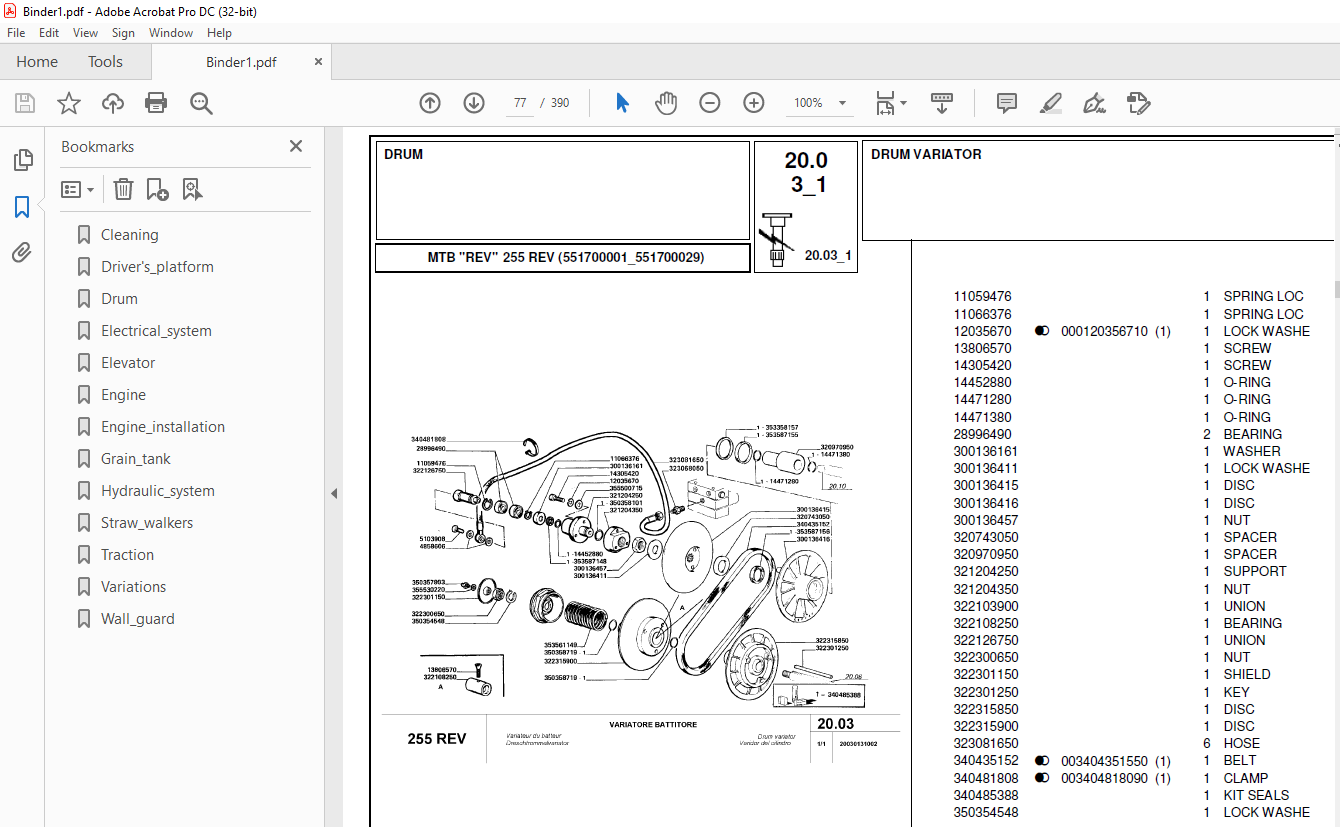Add this document to starred favorites

point(69,103)
